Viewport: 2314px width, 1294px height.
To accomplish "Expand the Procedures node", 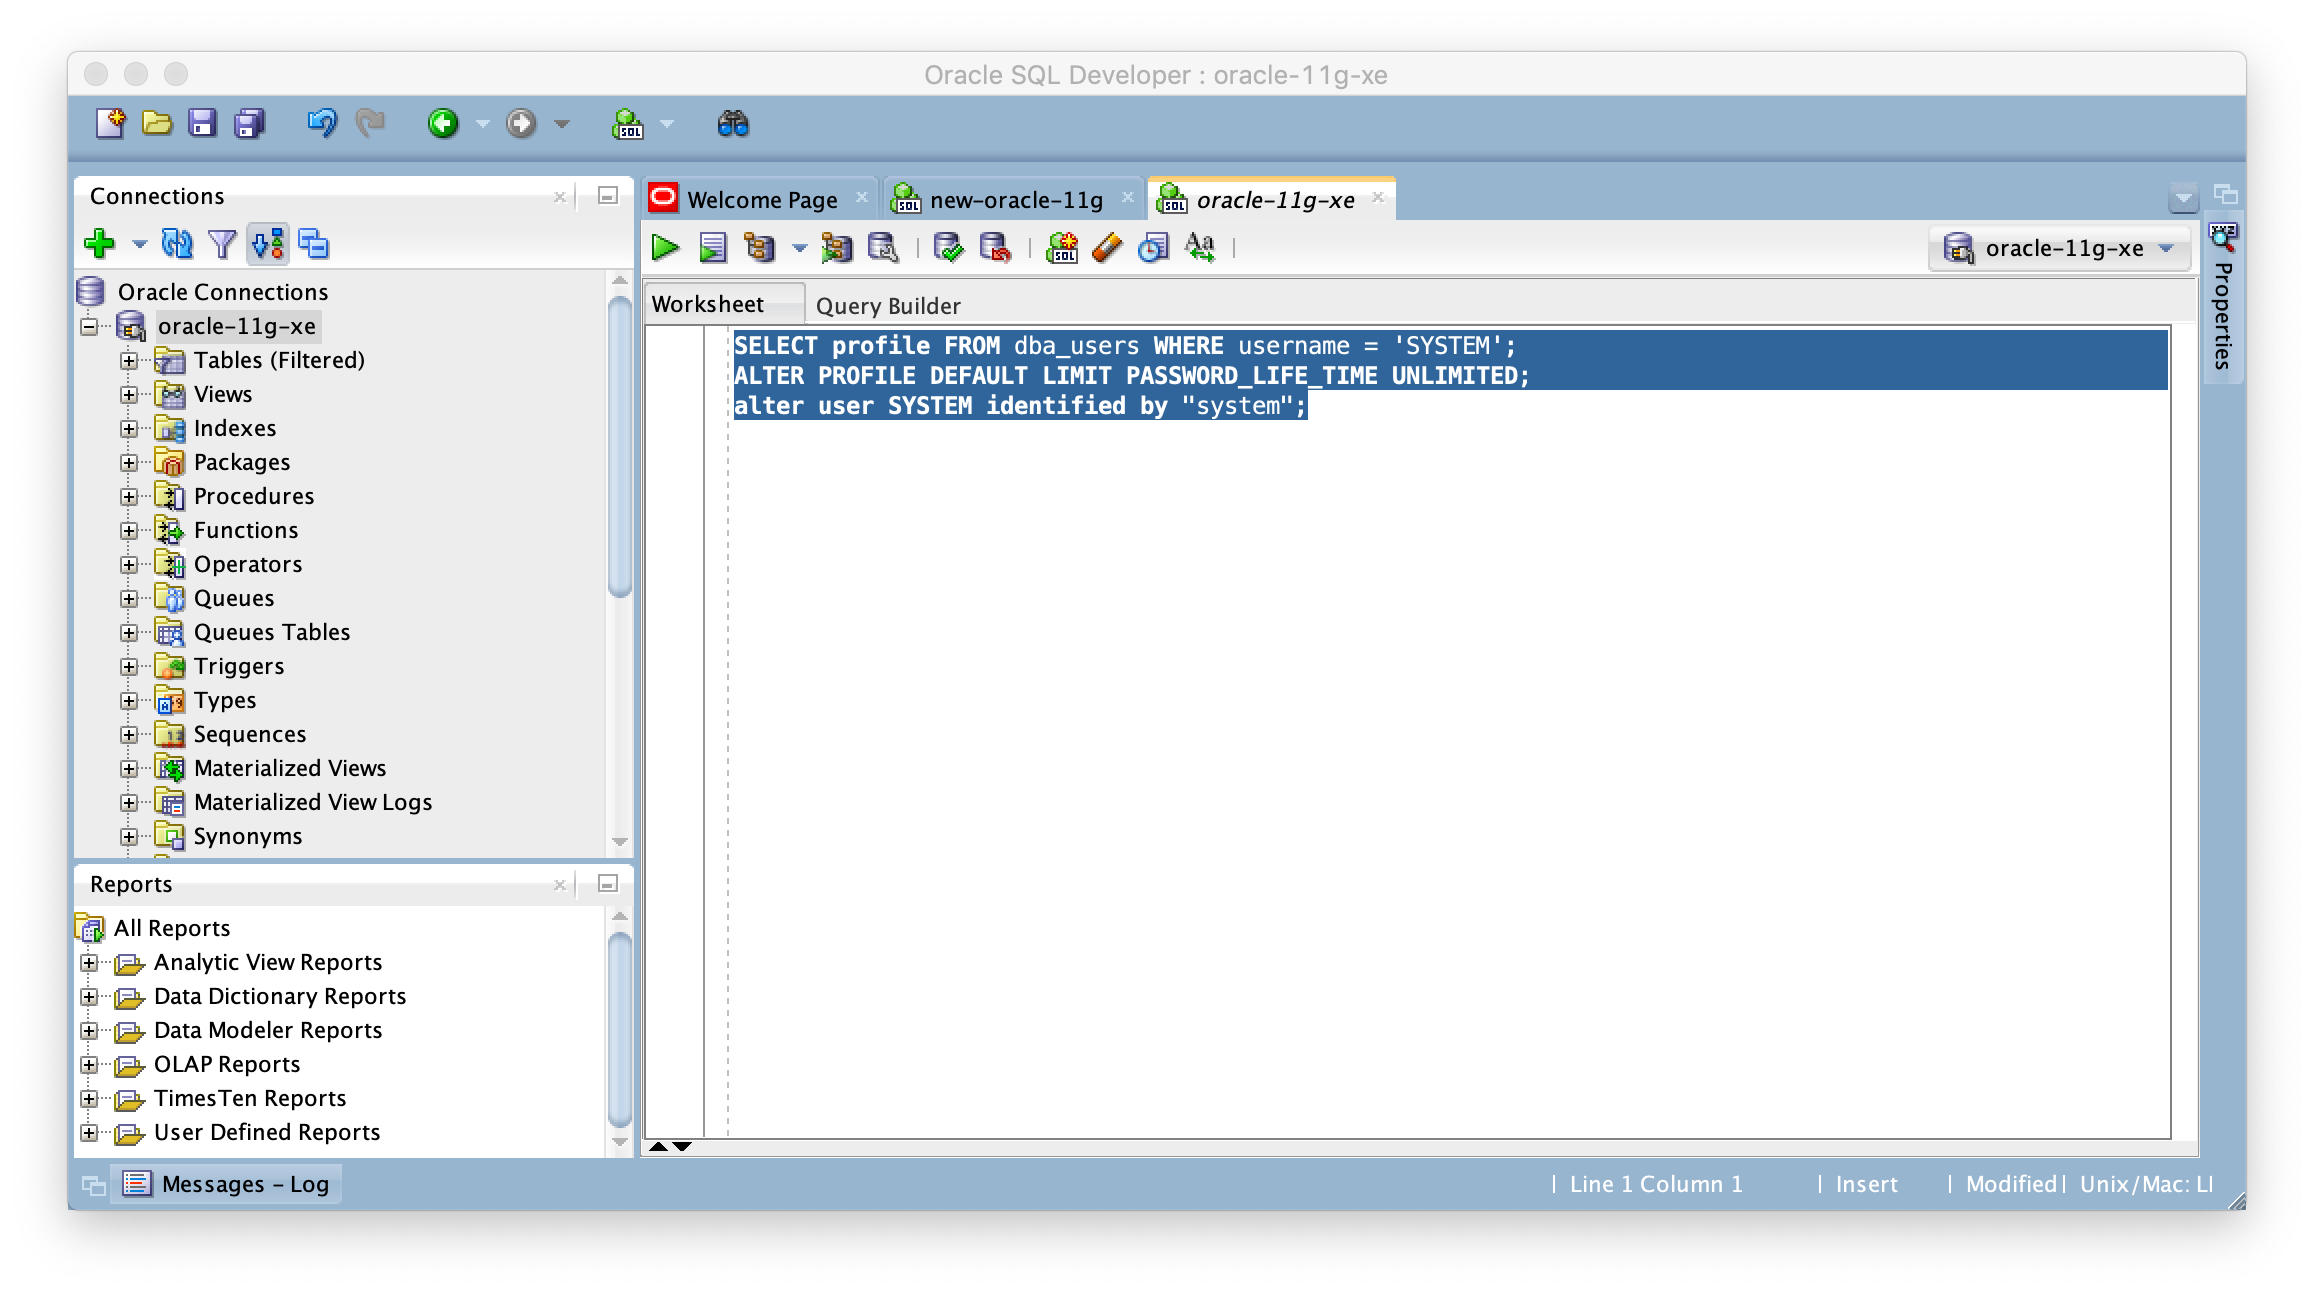I will [x=129, y=496].
